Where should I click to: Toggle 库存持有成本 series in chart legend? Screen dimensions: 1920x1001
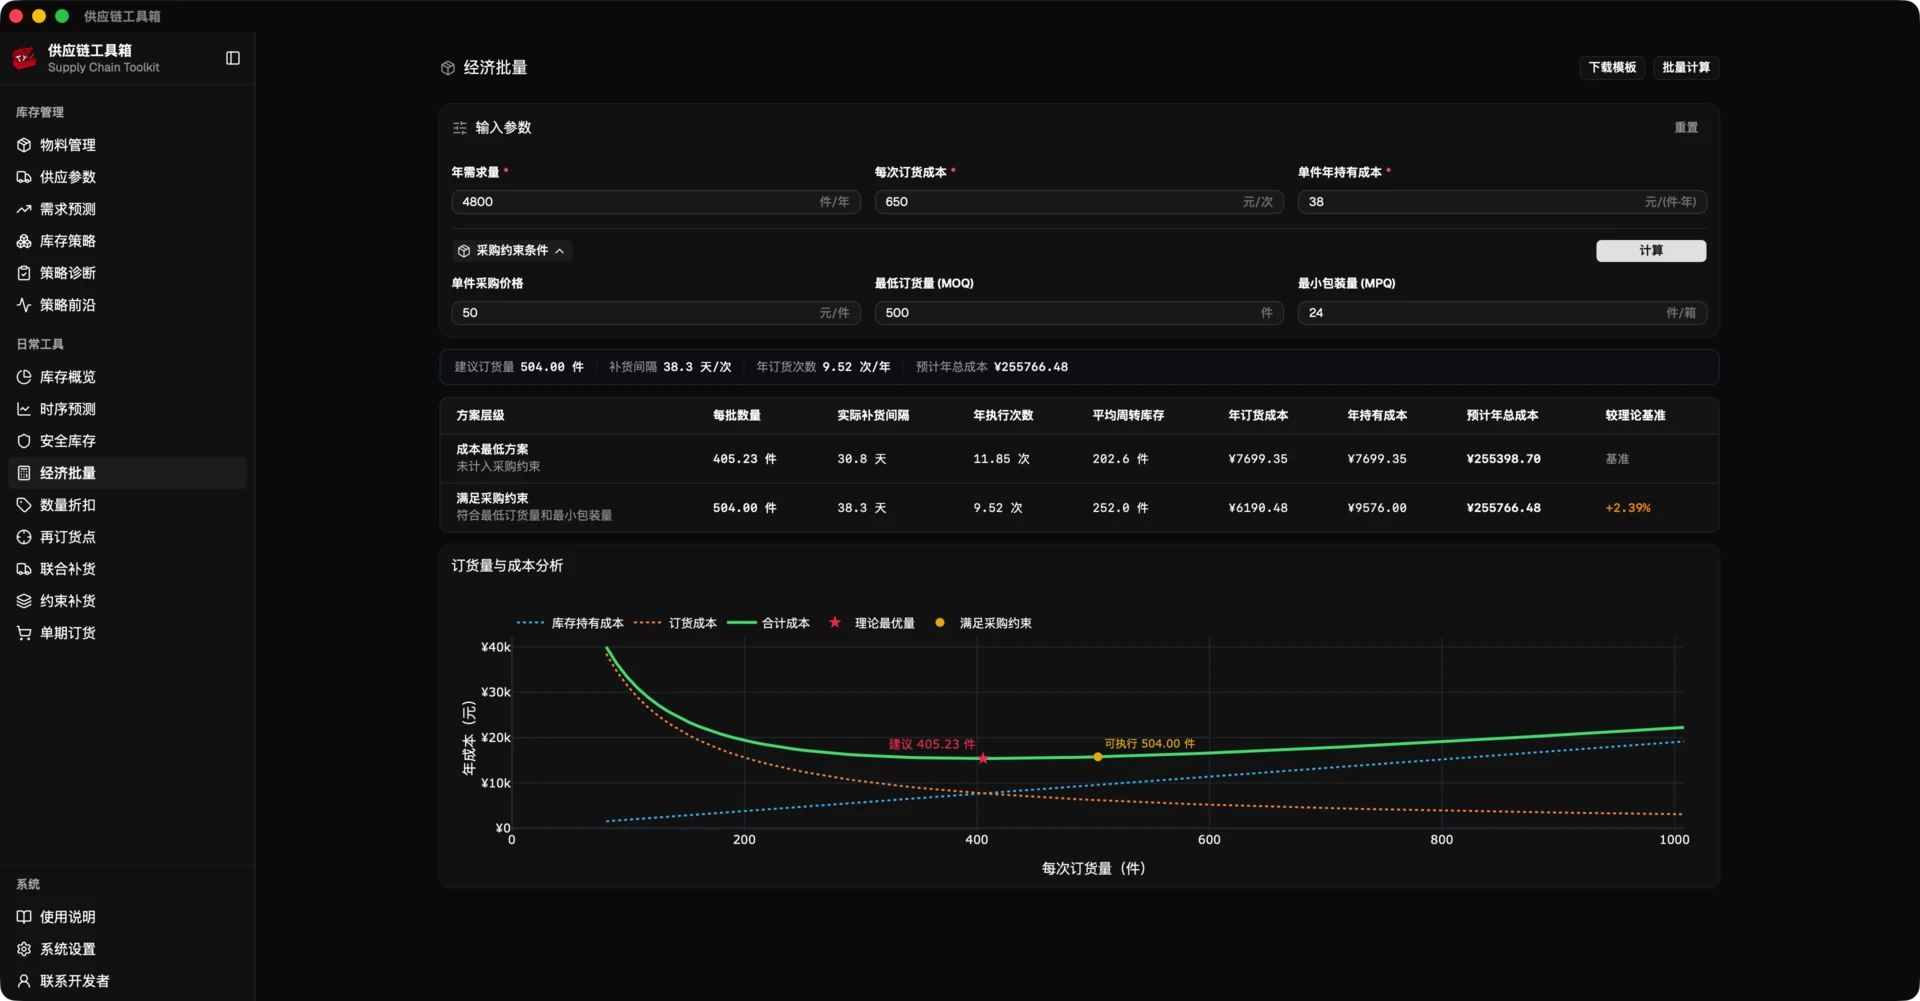570,623
